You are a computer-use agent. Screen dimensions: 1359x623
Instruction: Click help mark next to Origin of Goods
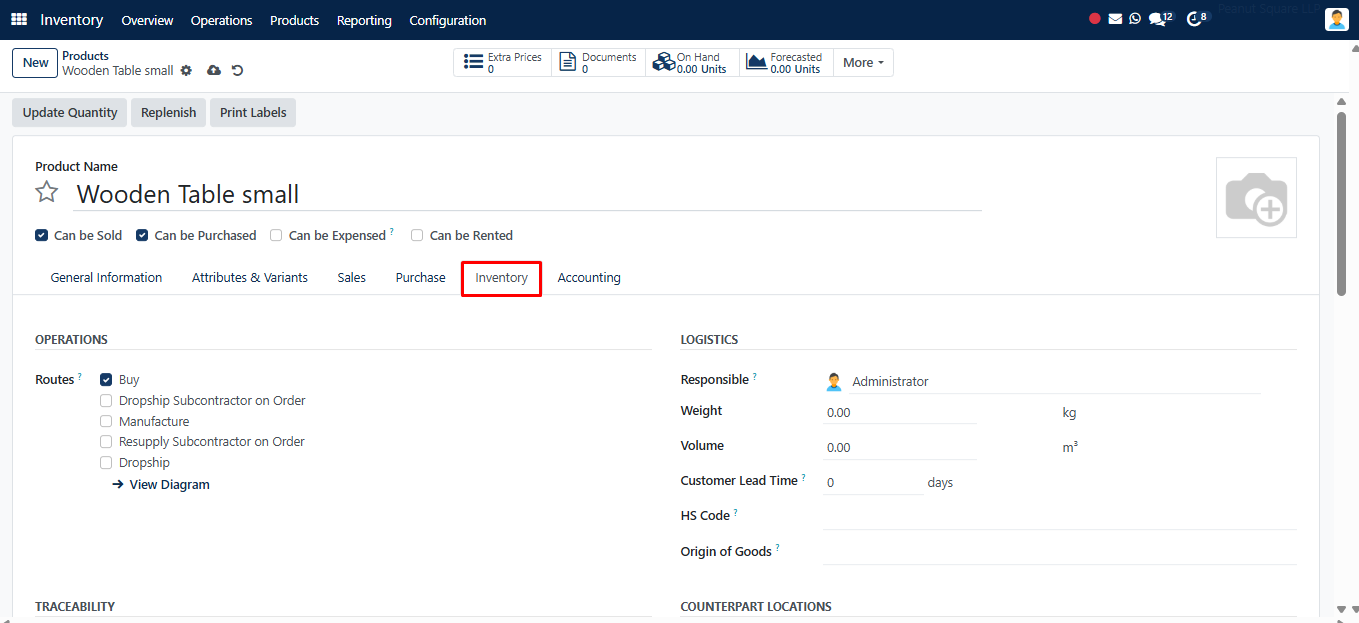pos(777,548)
